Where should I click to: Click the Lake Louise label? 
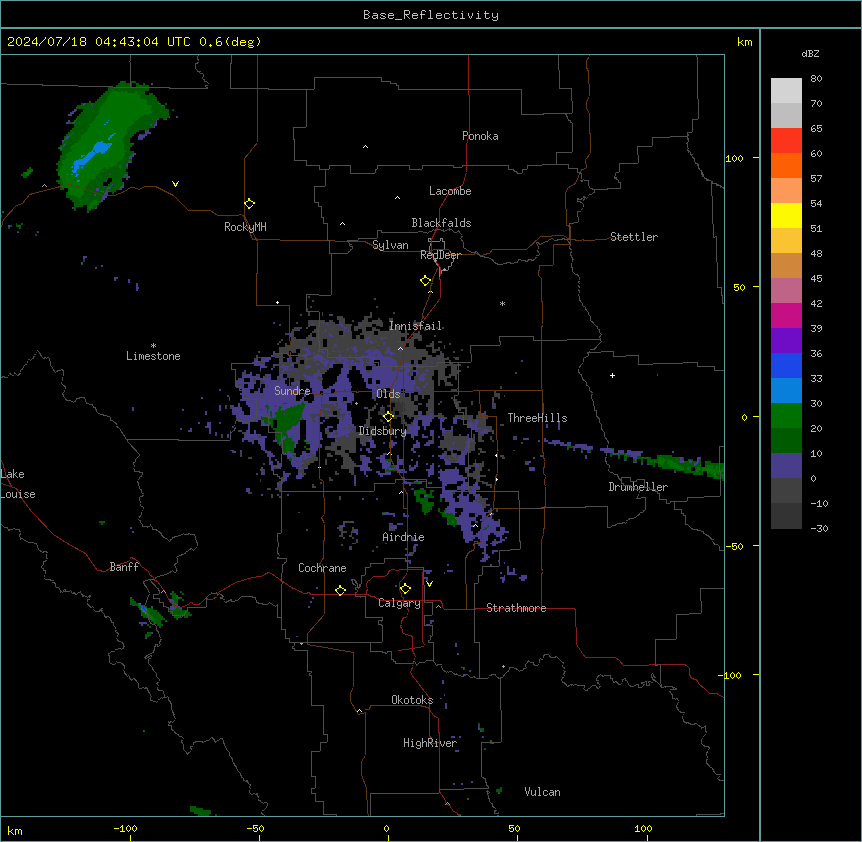coord(18,484)
